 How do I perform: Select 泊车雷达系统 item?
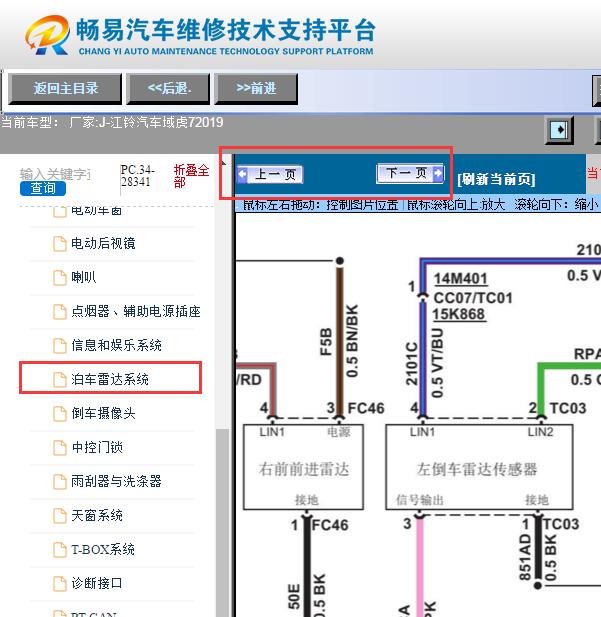(x=110, y=379)
